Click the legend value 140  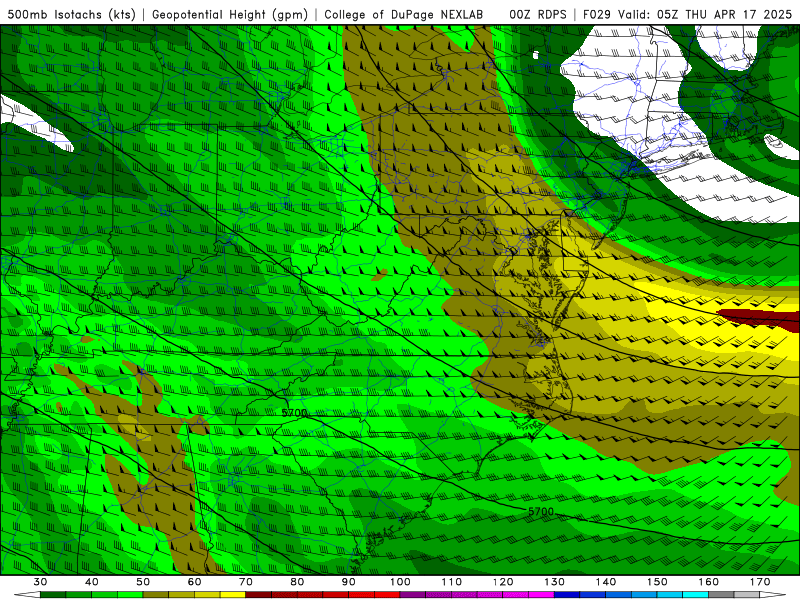[606, 582]
